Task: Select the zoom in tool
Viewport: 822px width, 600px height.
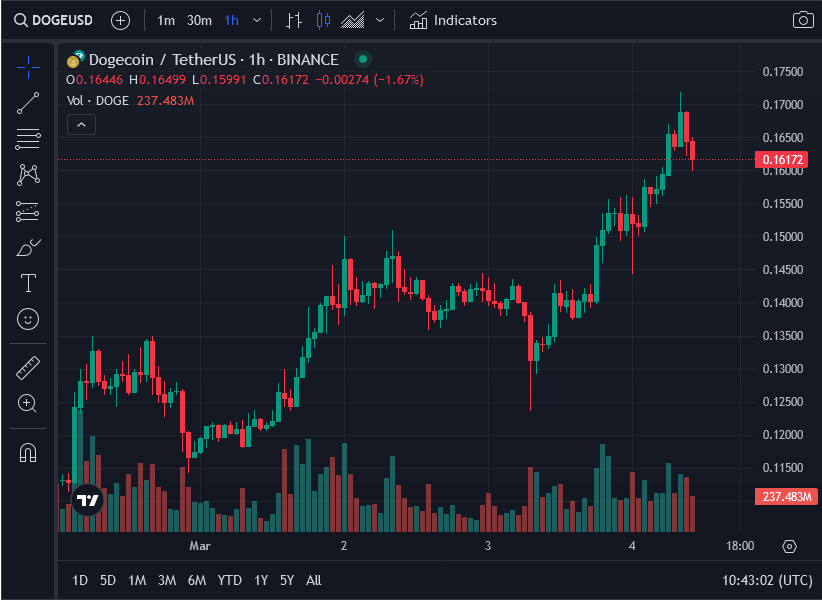Action: point(28,403)
